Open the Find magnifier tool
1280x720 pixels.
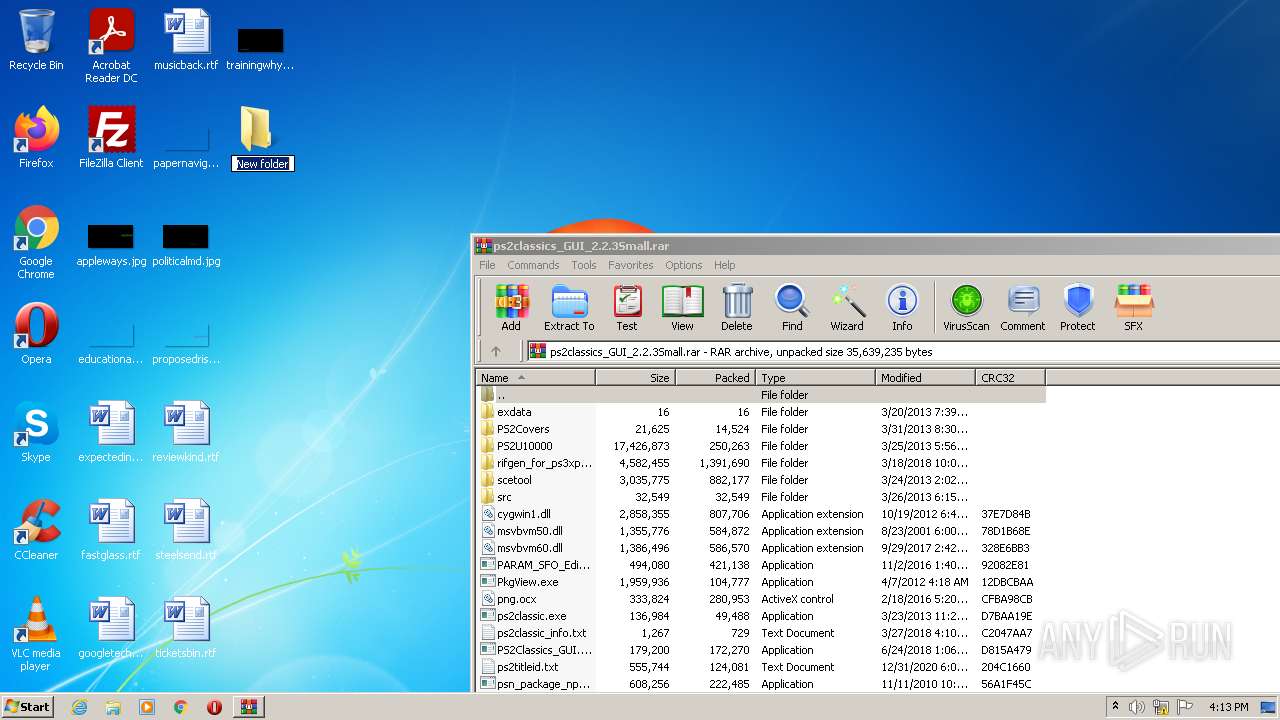(792, 308)
